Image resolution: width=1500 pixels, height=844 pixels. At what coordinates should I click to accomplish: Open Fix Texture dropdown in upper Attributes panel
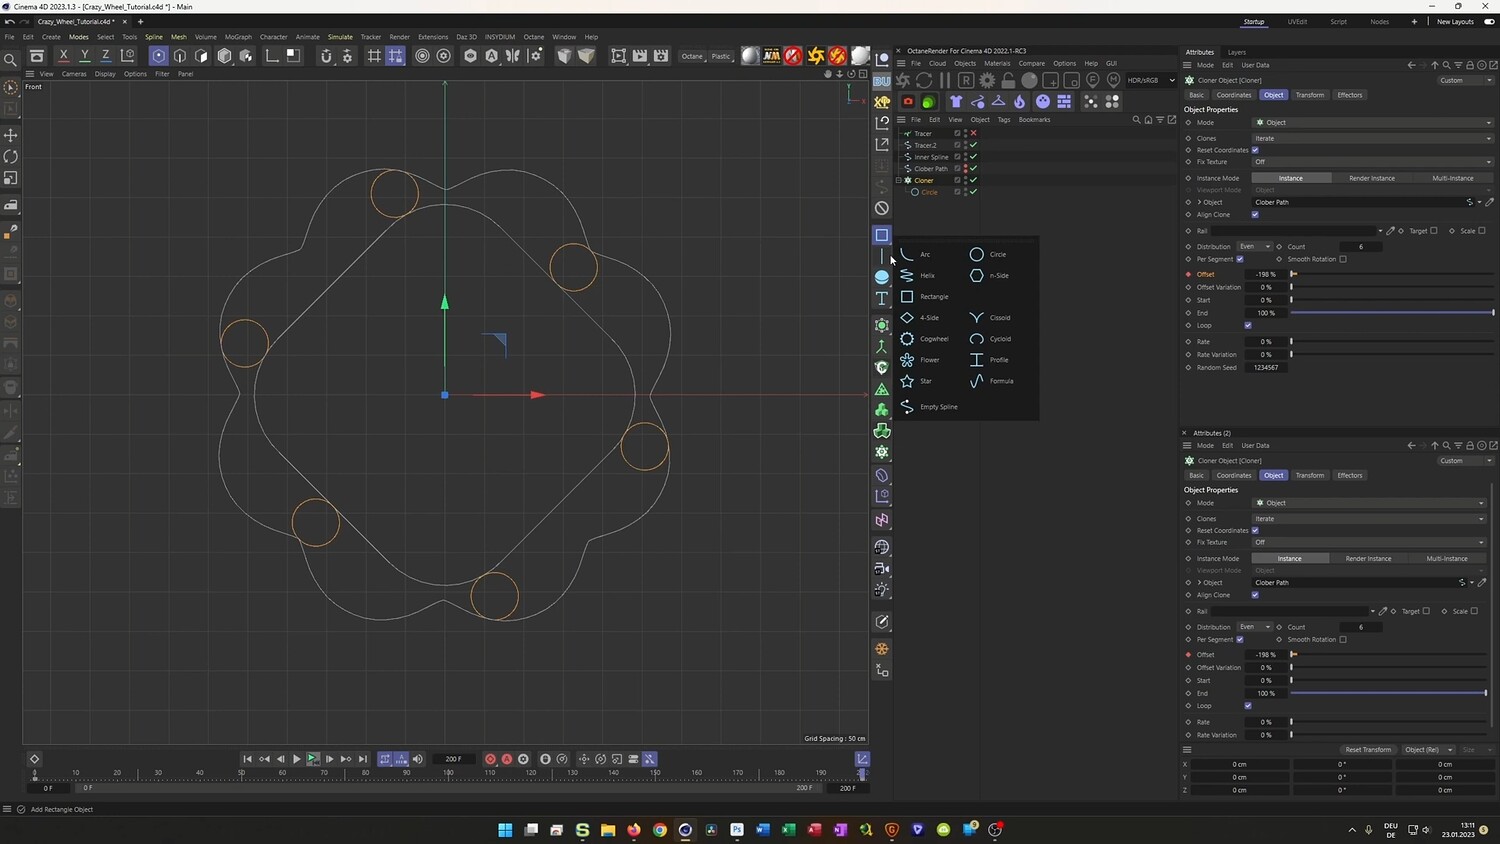(1373, 161)
